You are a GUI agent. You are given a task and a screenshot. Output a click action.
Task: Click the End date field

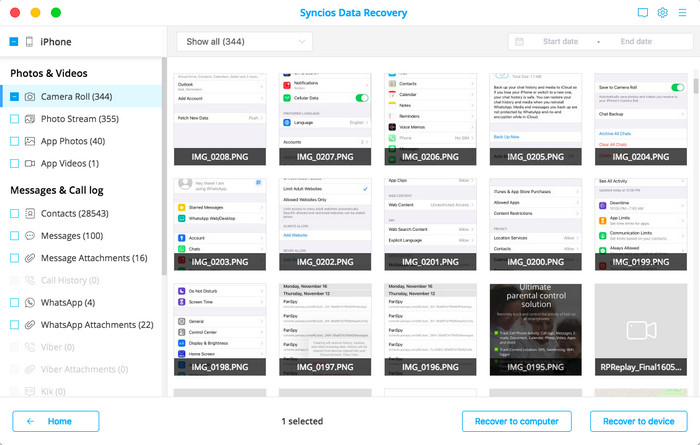pyautogui.click(x=636, y=42)
